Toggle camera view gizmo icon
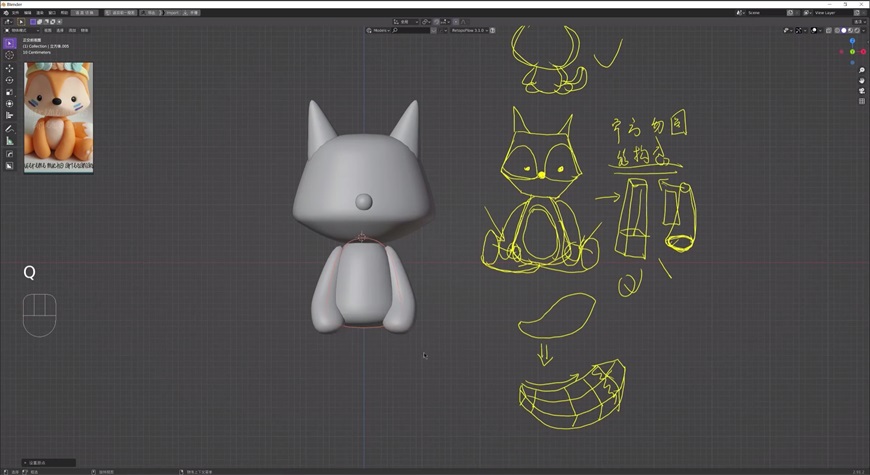This screenshot has height=475, width=870. (862, 90)
